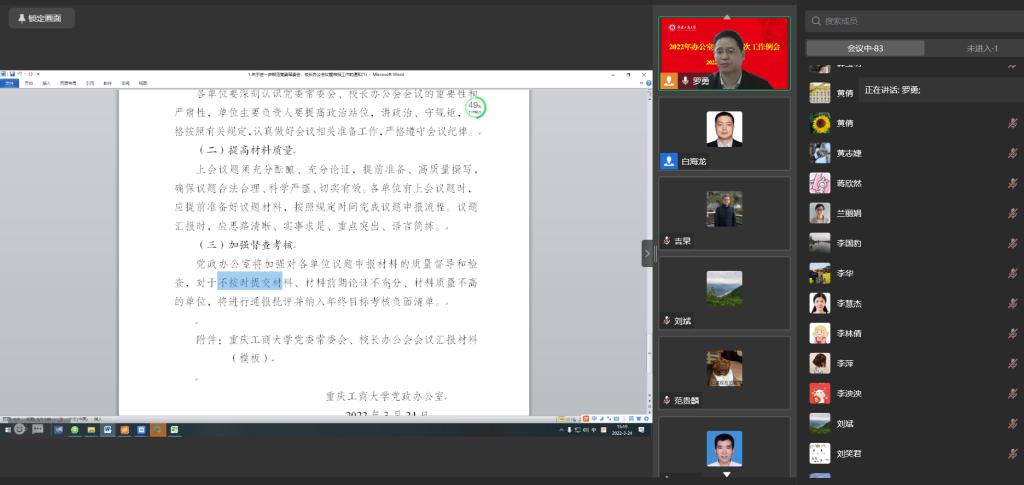Click the 锁定画面 lock screen button
The width and height of the screenshot is (1024, 485).
coord(40,18)
